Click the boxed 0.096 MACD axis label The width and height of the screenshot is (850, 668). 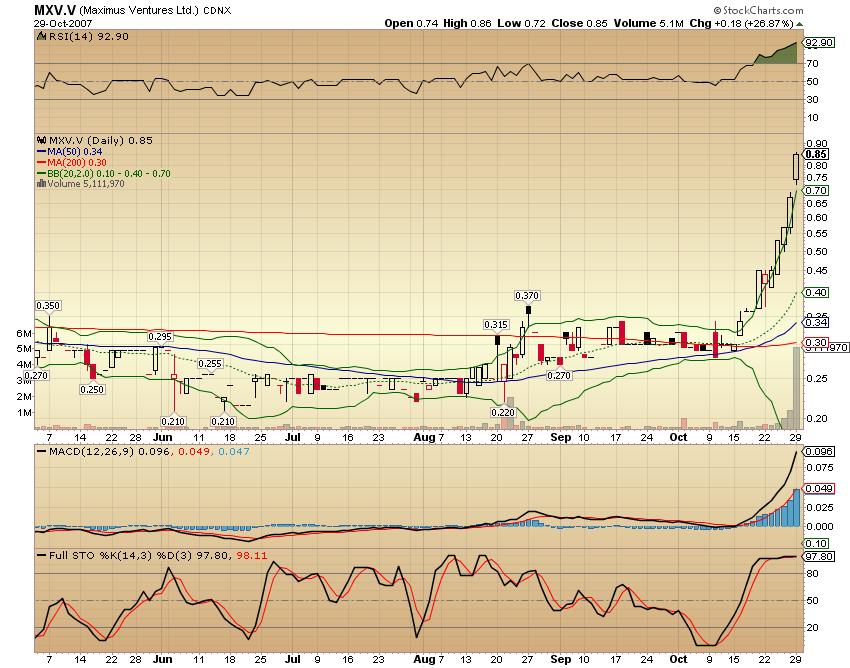coord(819,452)
